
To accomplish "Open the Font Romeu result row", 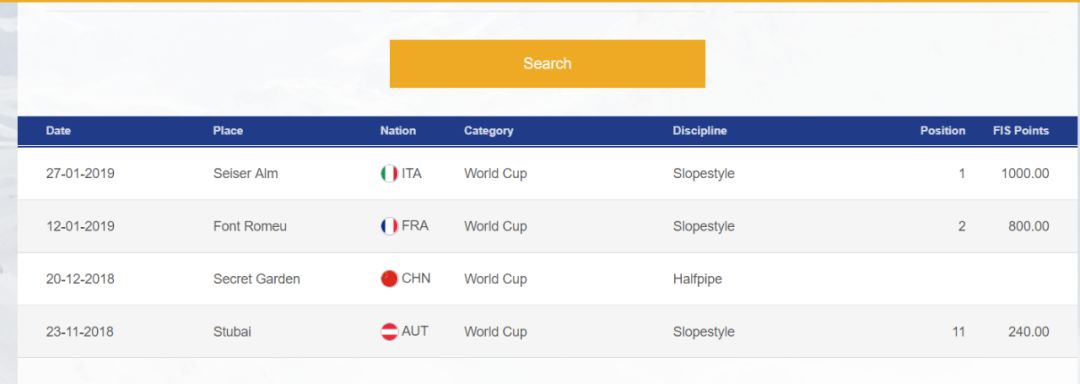I will (548, 226).
